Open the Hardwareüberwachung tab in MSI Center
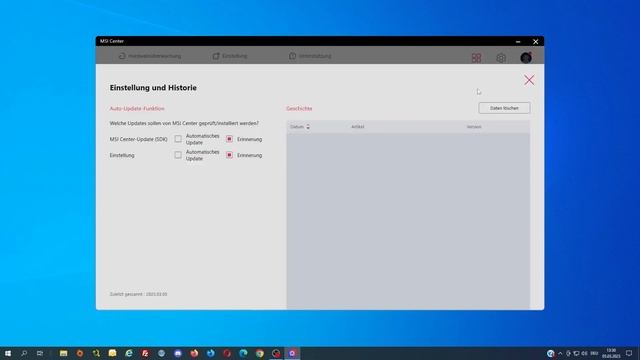The width and height of the screenshot is (640, 360). 150,56
